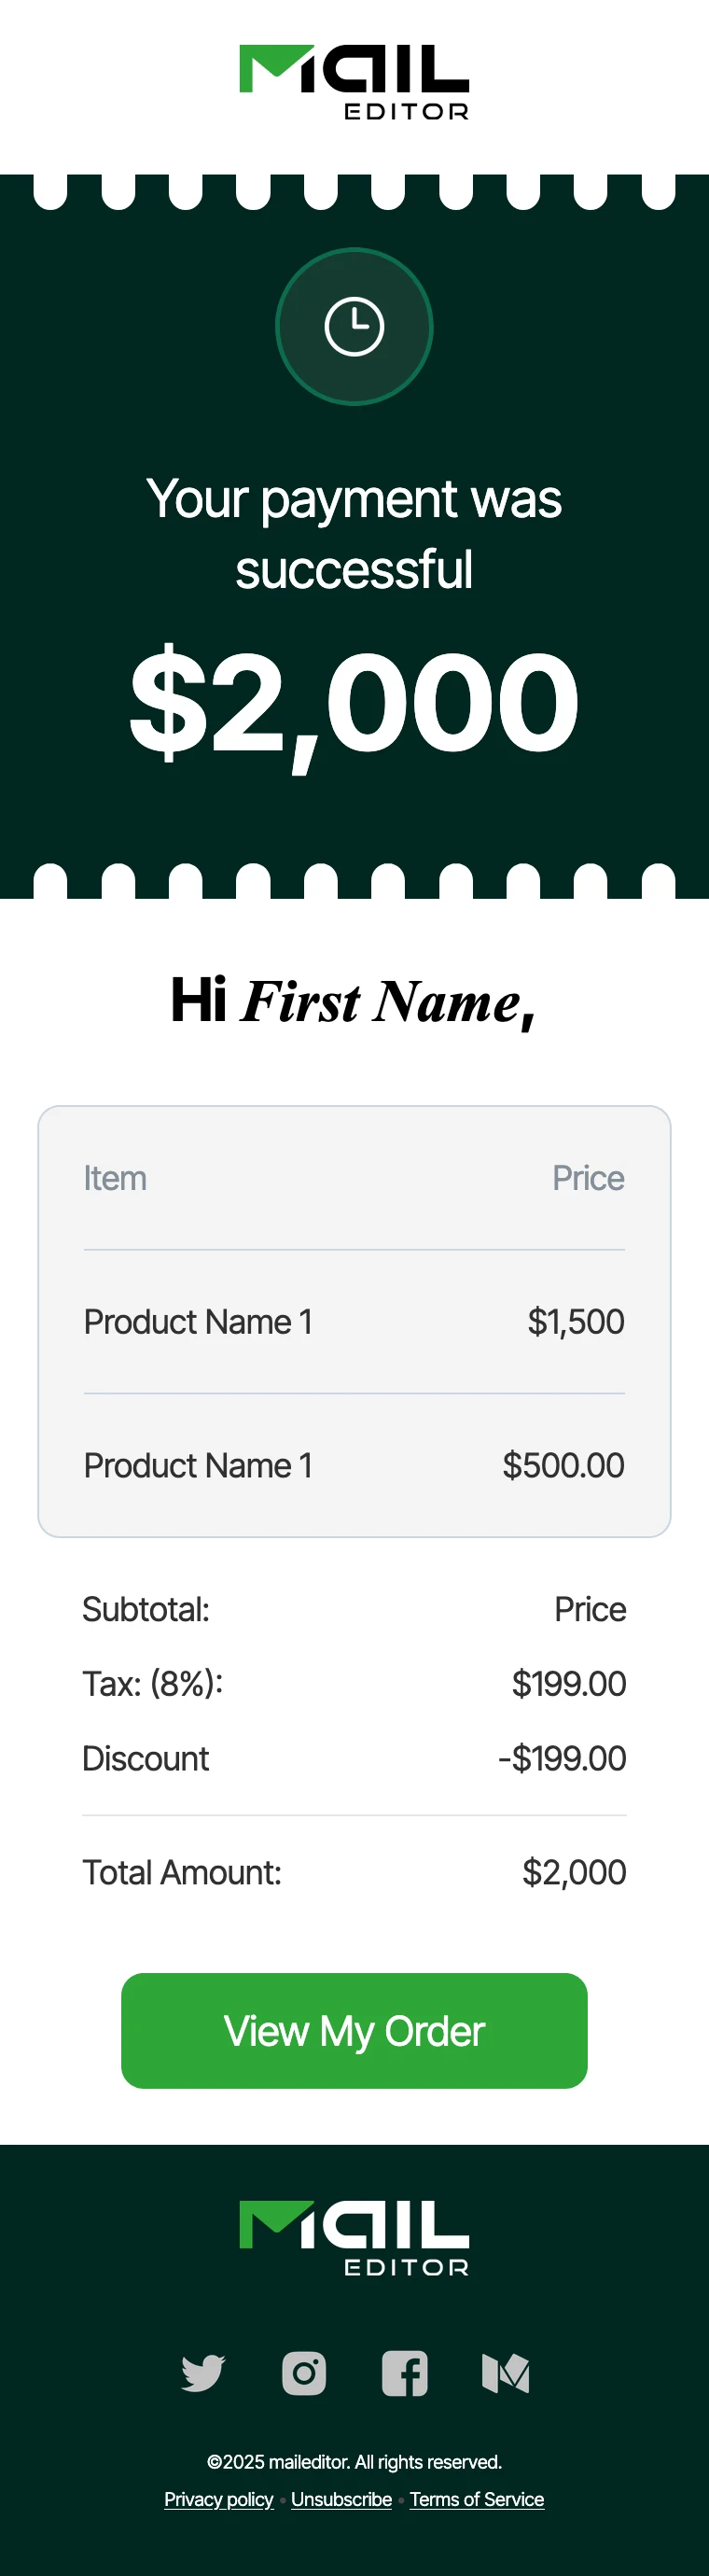Click the clock icon in header
Image resolution: width=709 pixels, height=2576 pixels.
click(x=354, y=326)
